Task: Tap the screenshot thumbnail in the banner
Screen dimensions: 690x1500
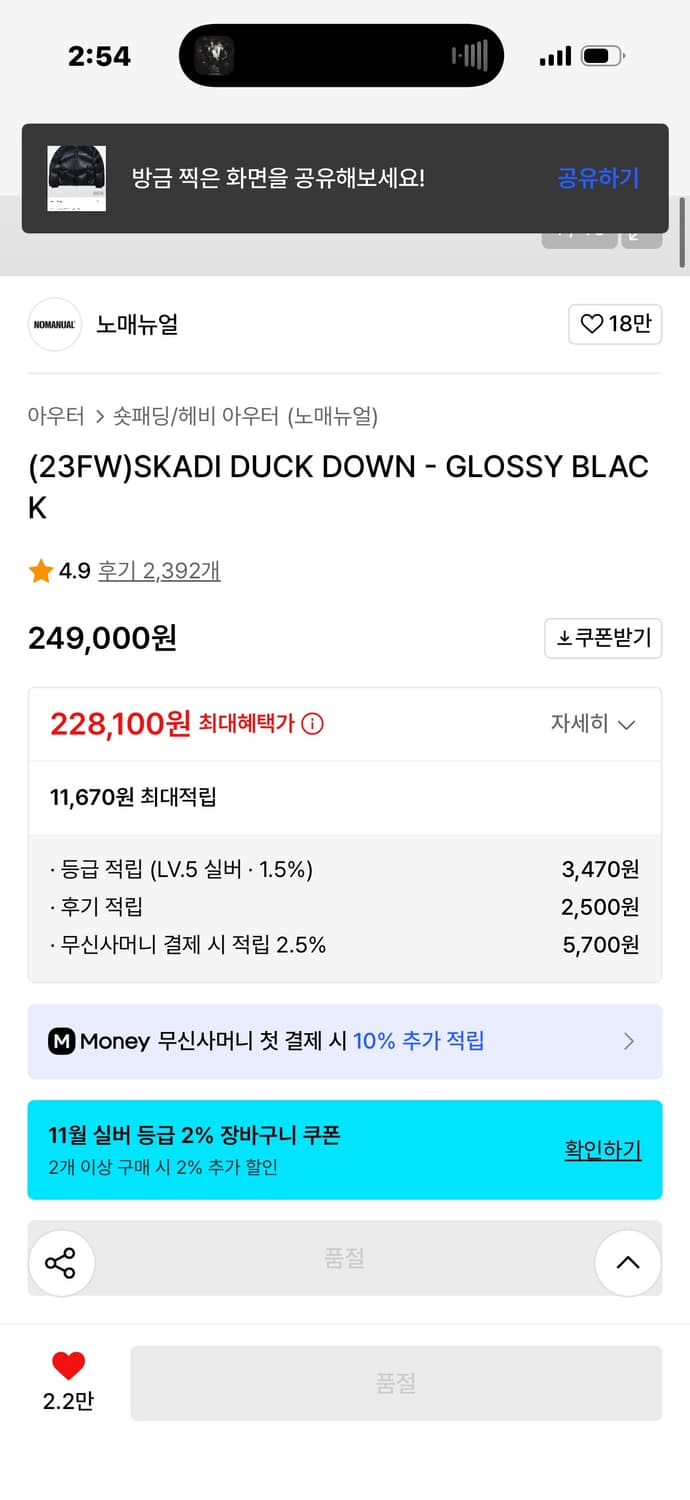Action: (x=75, y=177)
